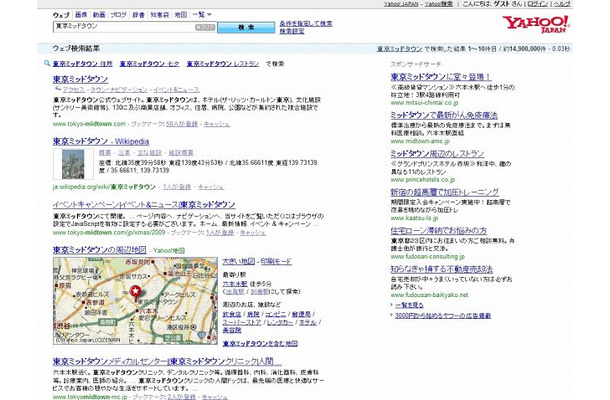Open 東京ミッドタウンを含む地図 link
This screenshot has height=400, width=610.
coord(260,344)
